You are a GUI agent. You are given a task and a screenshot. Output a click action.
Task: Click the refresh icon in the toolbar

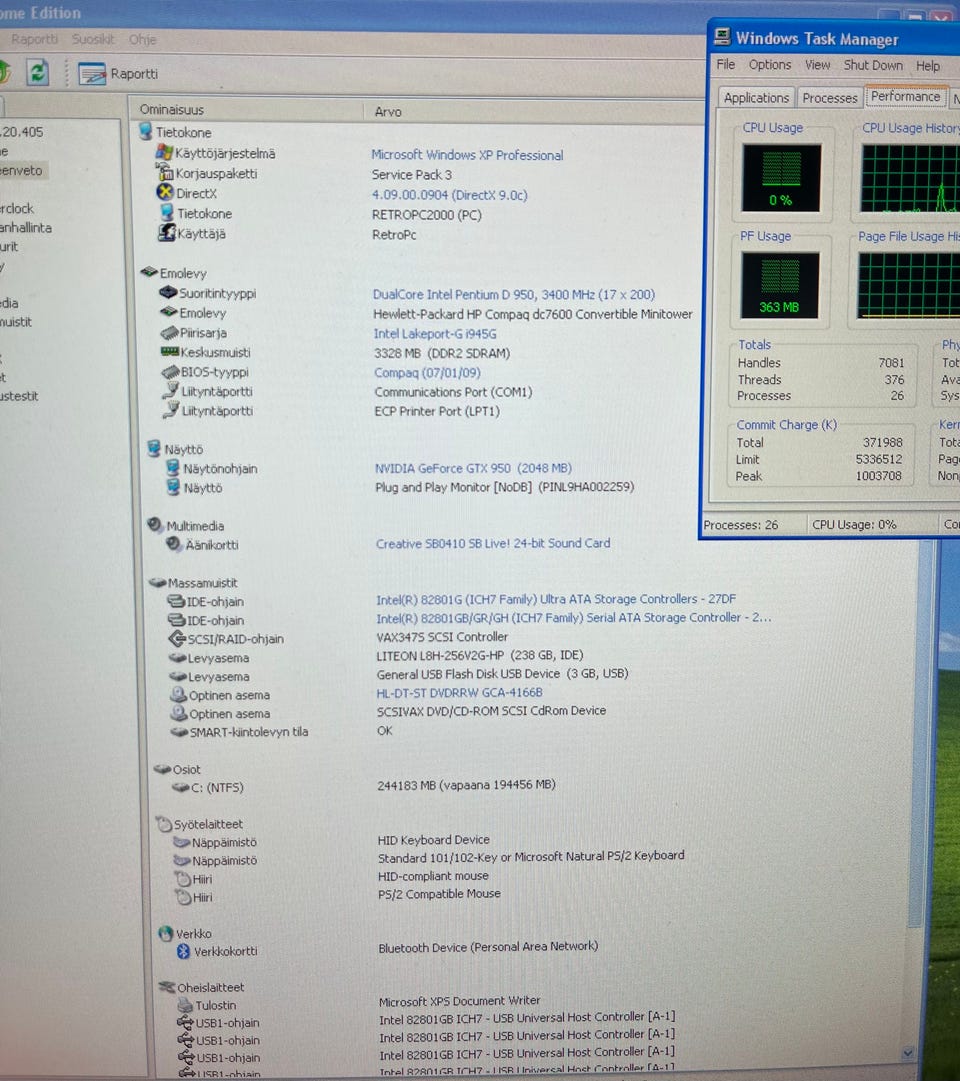coord(37,72)
